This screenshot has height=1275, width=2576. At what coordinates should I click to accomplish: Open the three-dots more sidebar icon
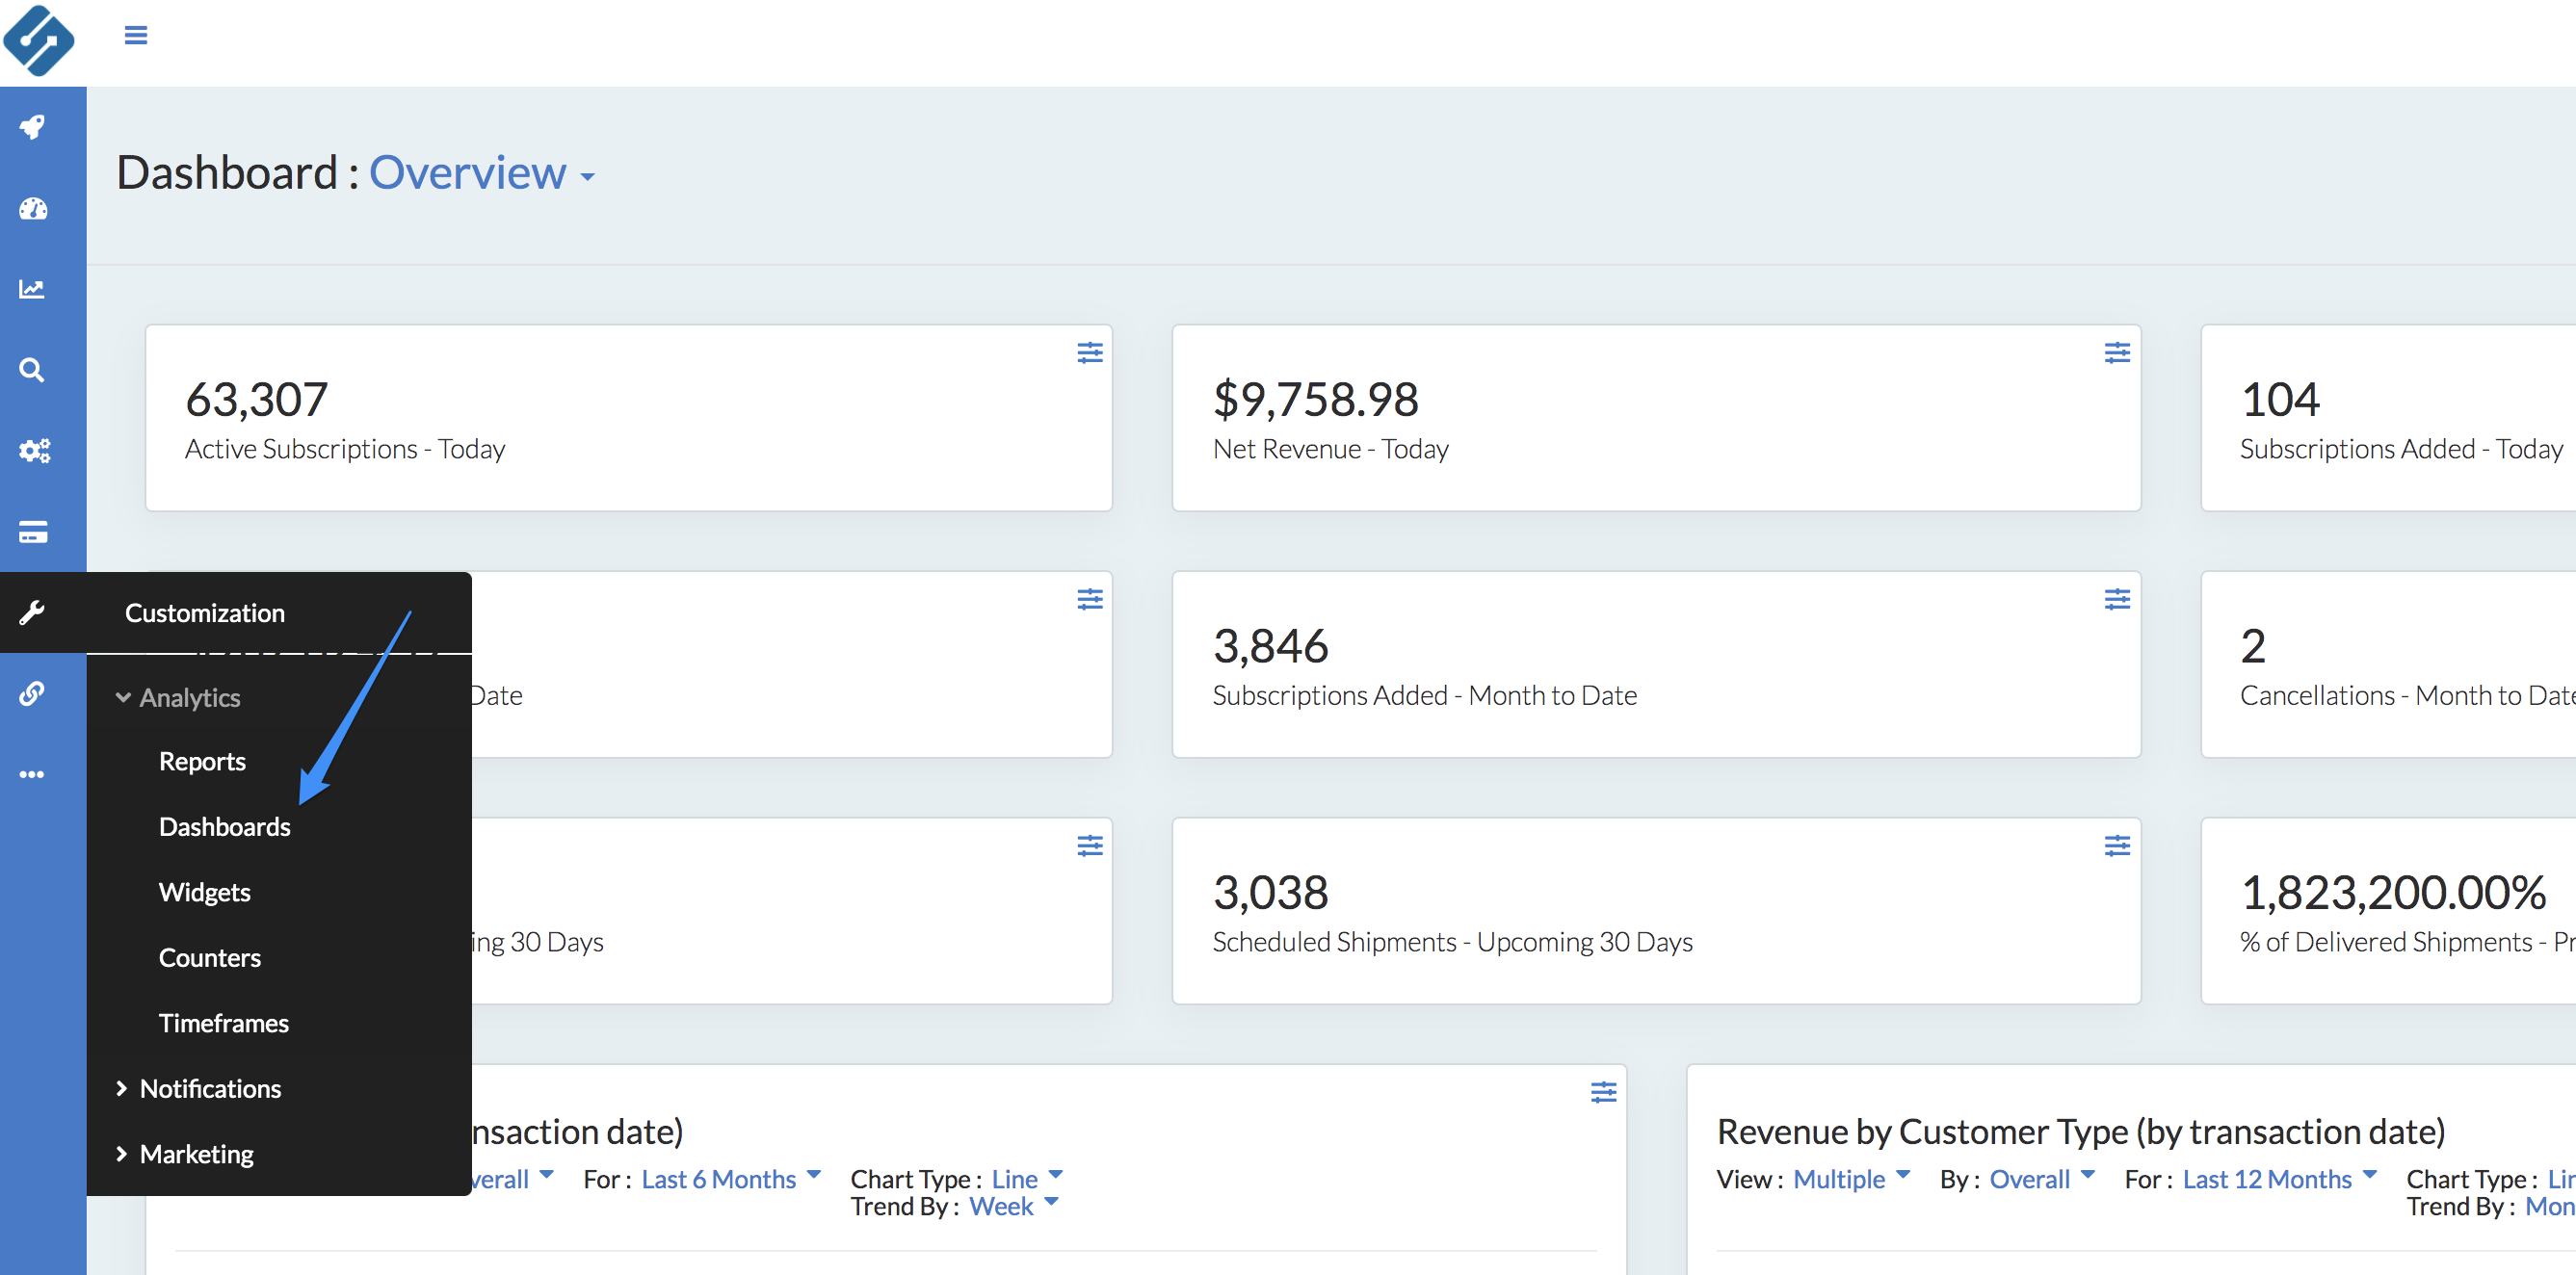(33, 774)
